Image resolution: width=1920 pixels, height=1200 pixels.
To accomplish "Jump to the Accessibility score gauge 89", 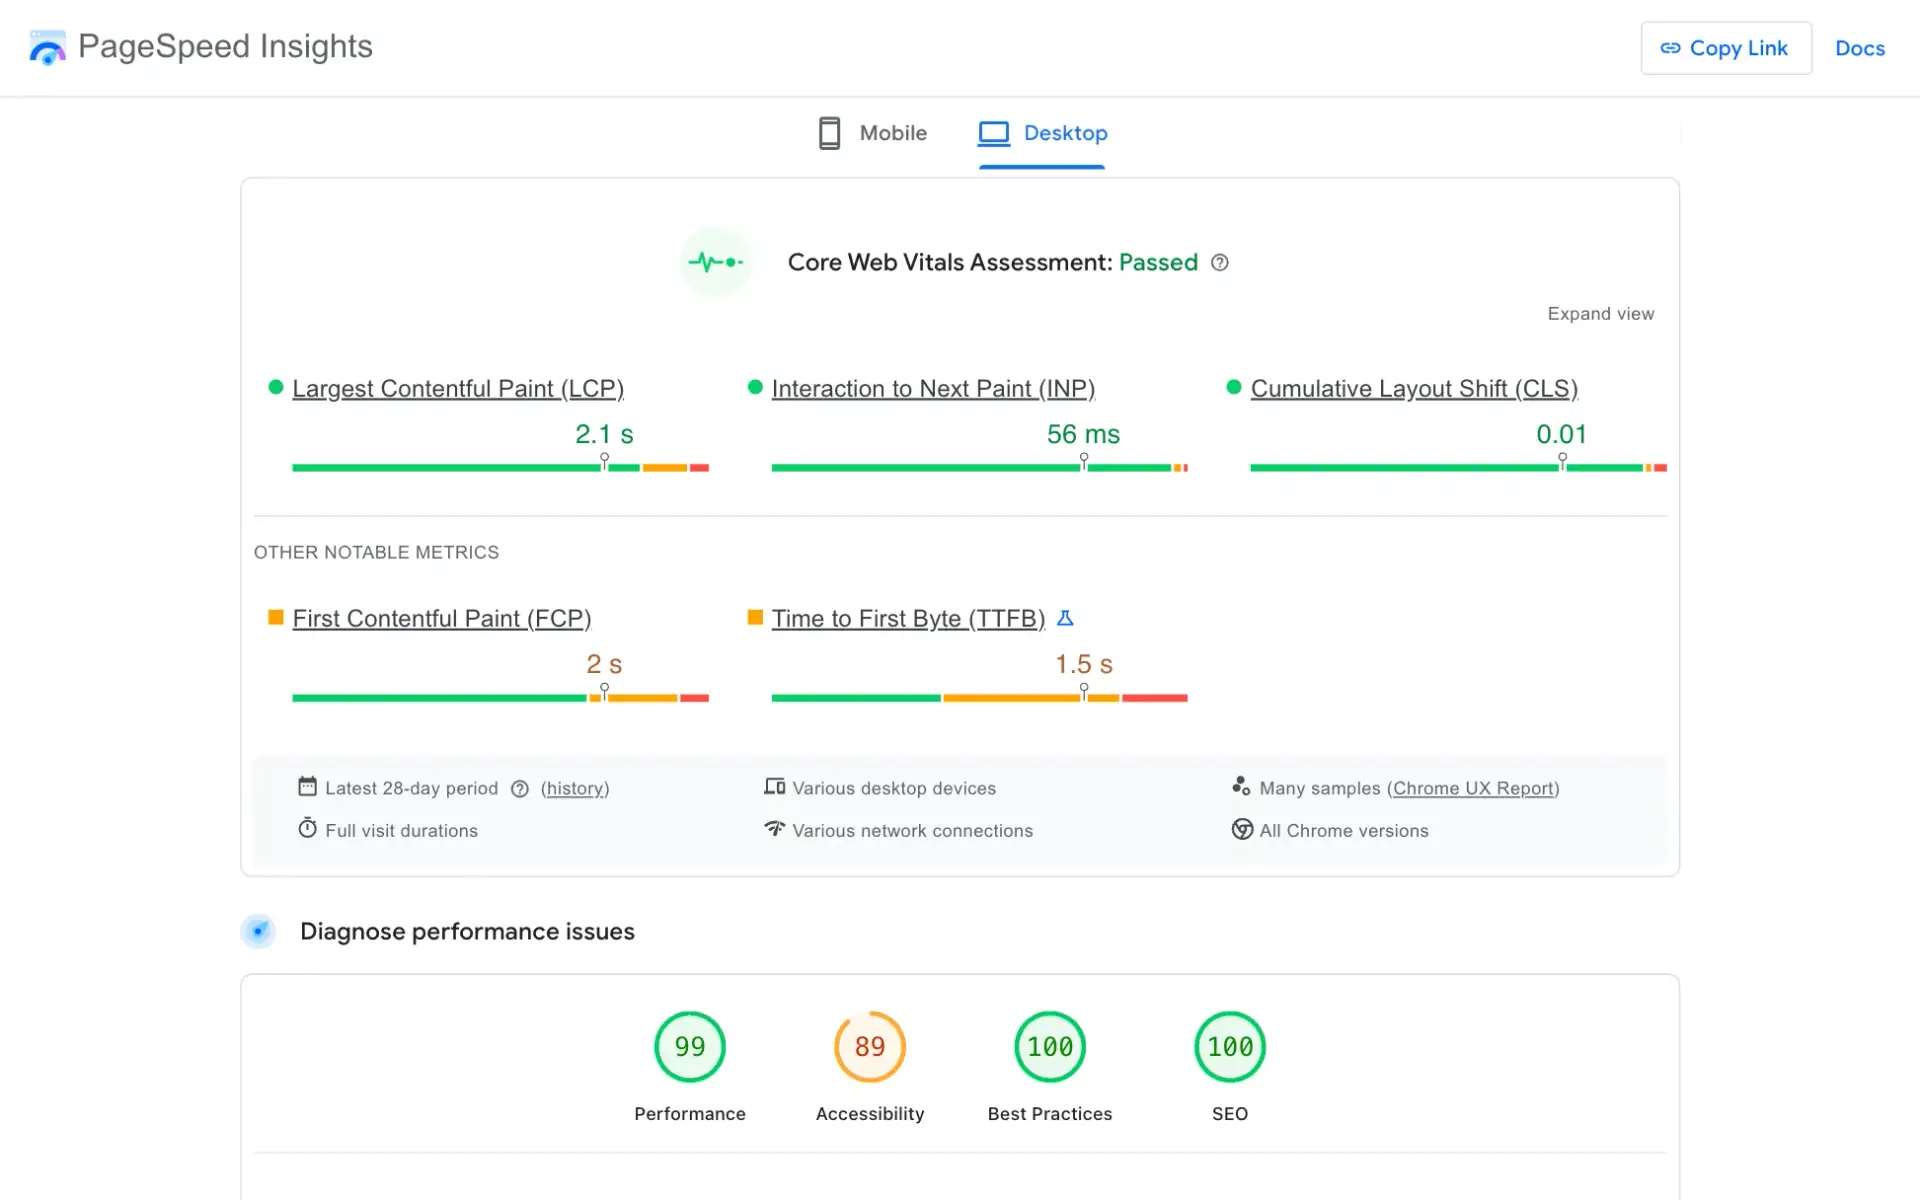I will [x=870, y=1047].
